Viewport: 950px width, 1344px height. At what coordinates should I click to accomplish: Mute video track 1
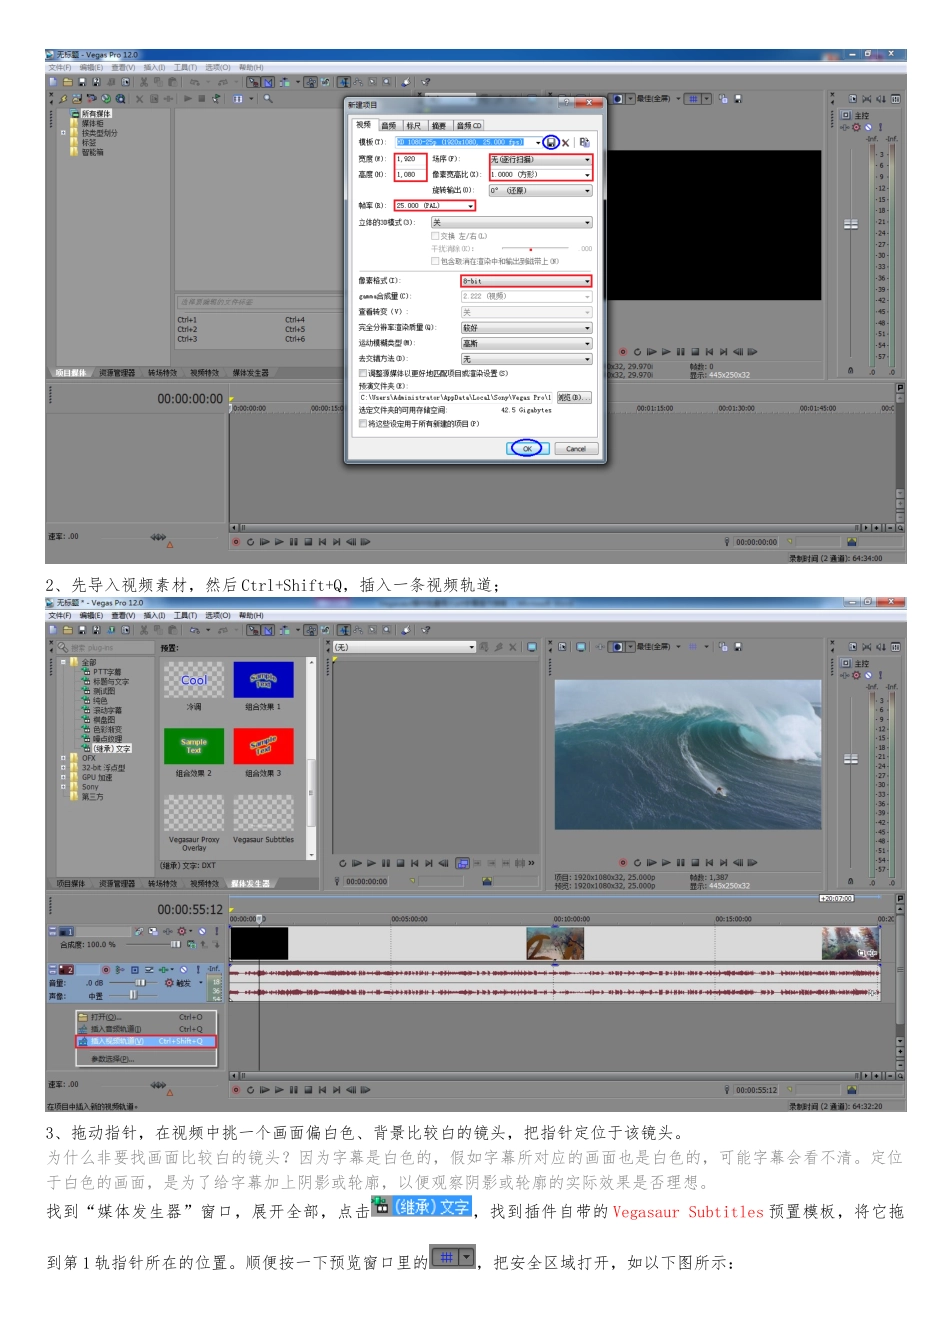coord(202,931)
